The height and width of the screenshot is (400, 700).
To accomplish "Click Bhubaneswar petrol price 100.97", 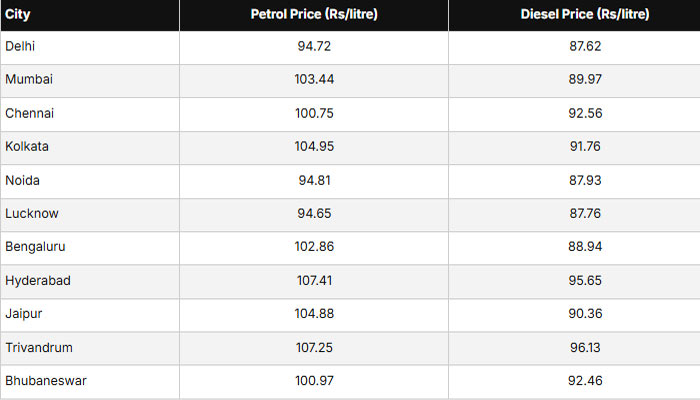I will tap(314, 381).
